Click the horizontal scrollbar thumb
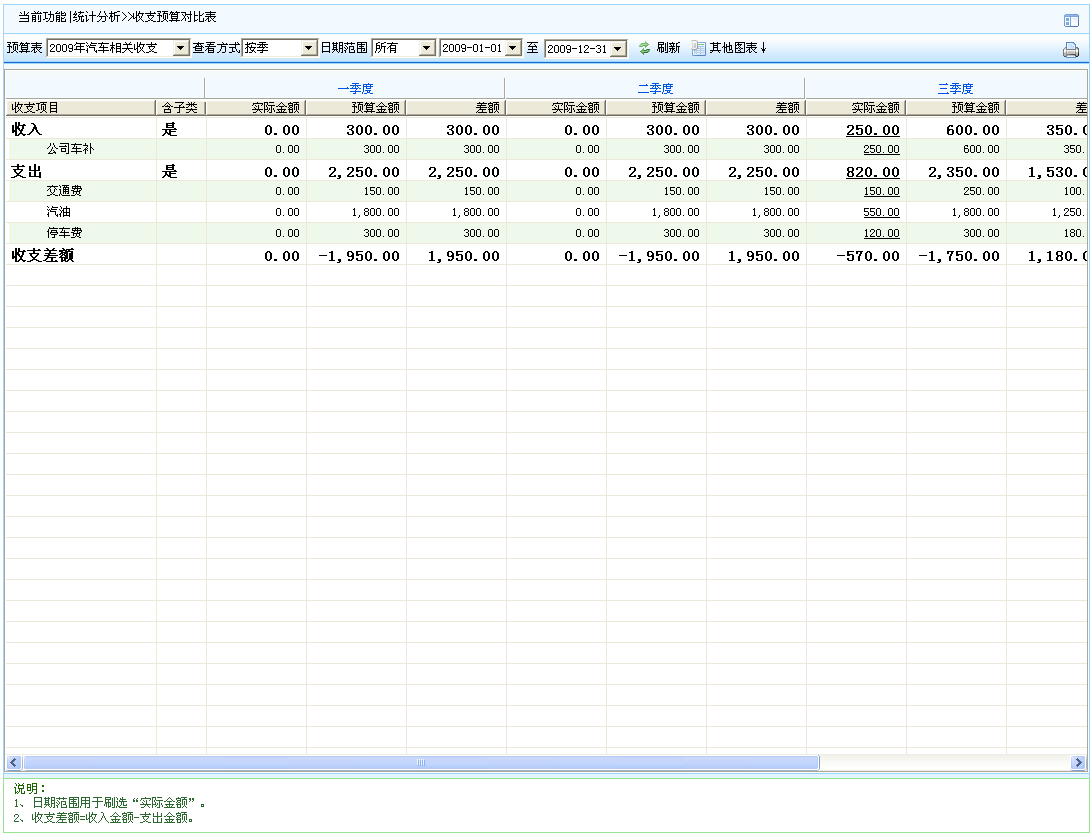The width and height of the screenshot is (1090, 833). 420,763
